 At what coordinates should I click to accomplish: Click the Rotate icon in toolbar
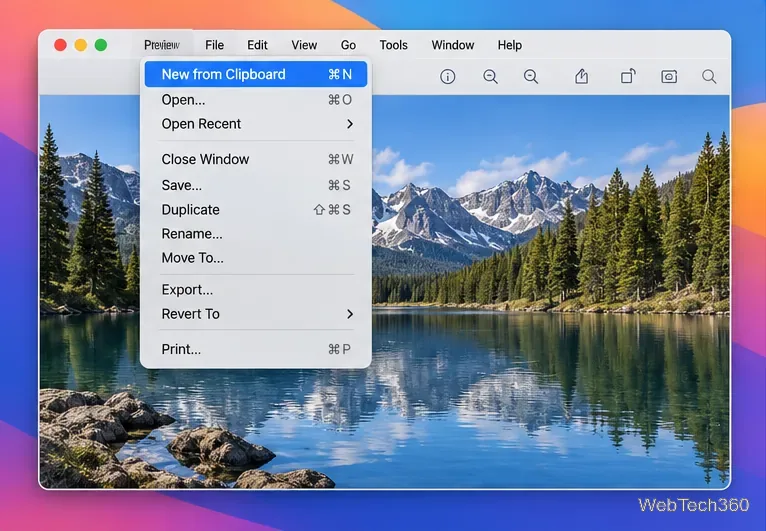(x=628, y=76)
